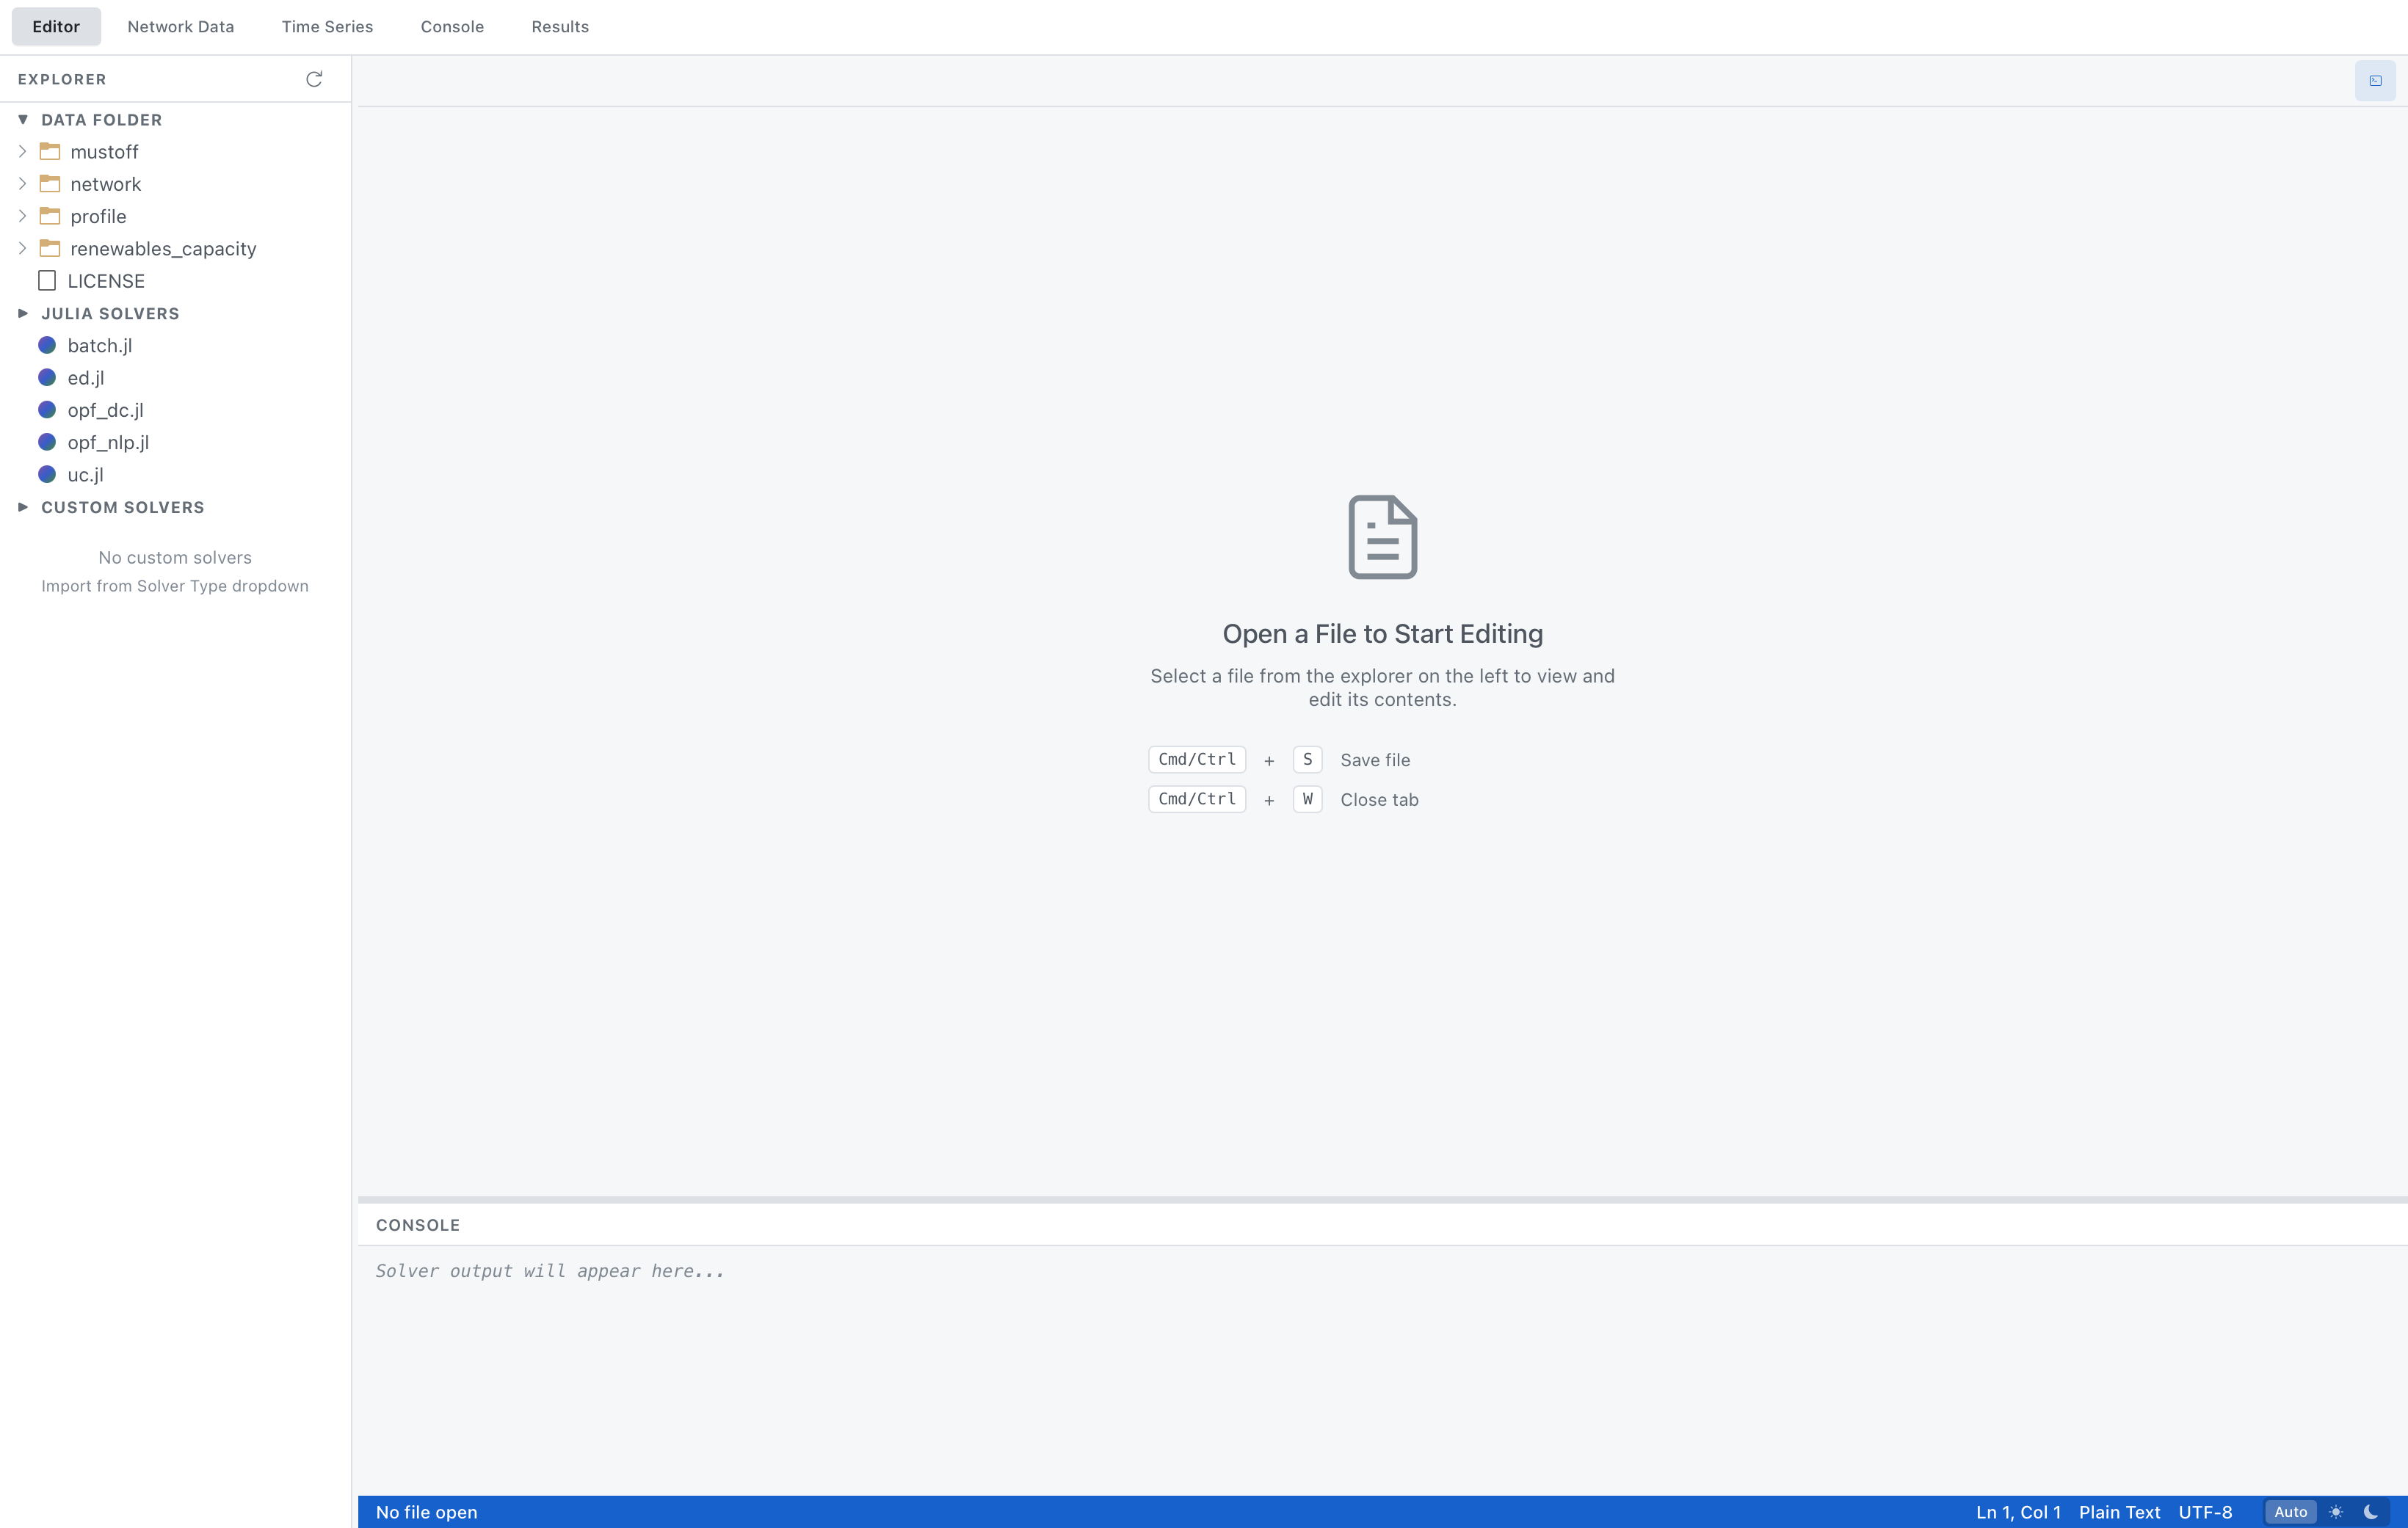Click the Plain Text language indicator
This screenshot has height=1528, width=2408.
(2118, 1512)
